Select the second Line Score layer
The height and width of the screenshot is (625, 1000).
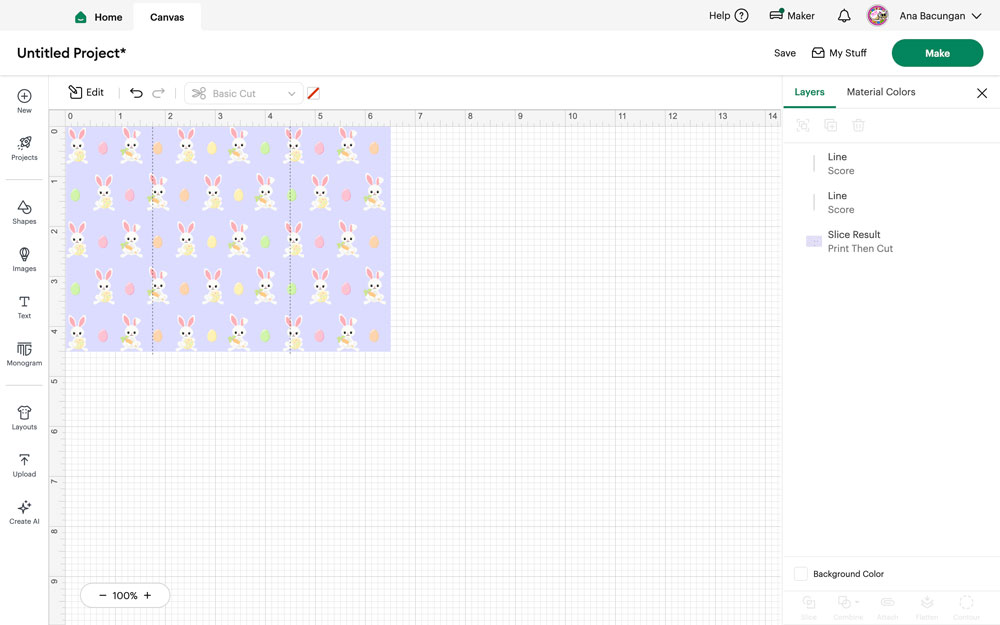pyautogui.click(x=890, y=202)
